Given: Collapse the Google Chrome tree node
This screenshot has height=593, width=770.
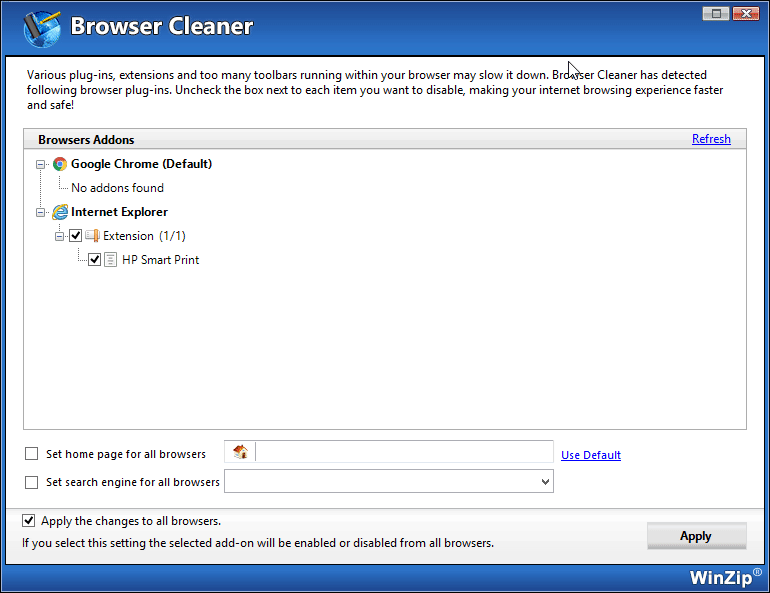Looking at the screenshot, I should [41, 164].
